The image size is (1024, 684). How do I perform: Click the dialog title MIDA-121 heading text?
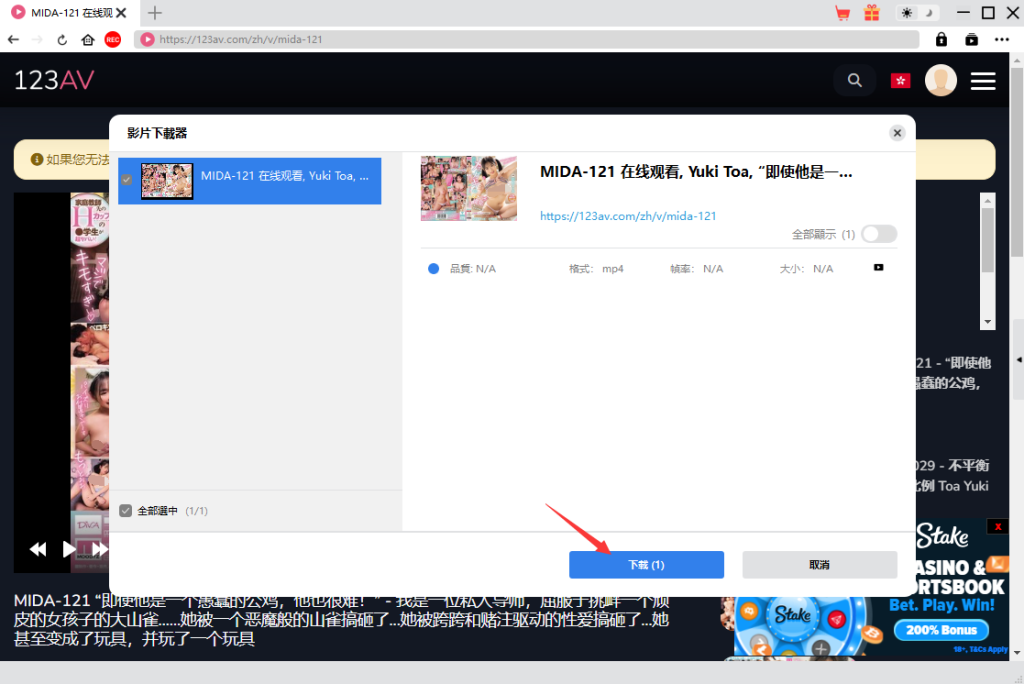[696, 172]
